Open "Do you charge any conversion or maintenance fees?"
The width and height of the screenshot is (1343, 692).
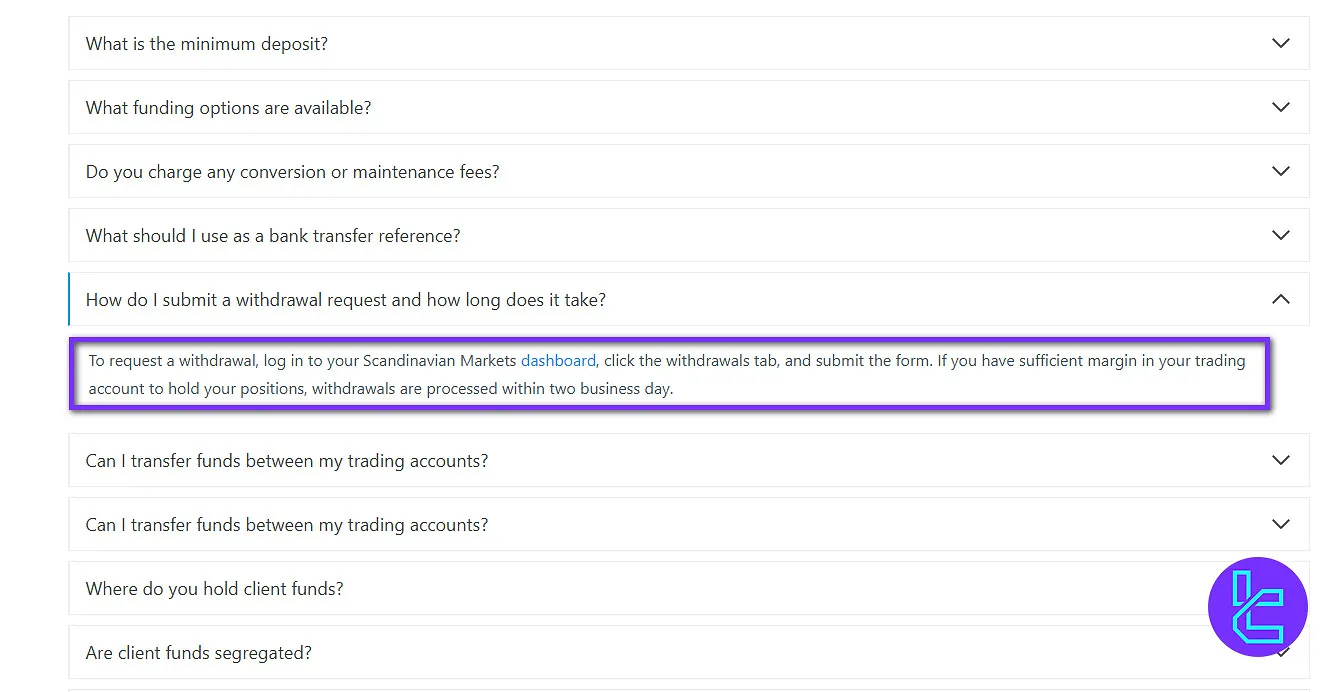[x=292, y=172]
